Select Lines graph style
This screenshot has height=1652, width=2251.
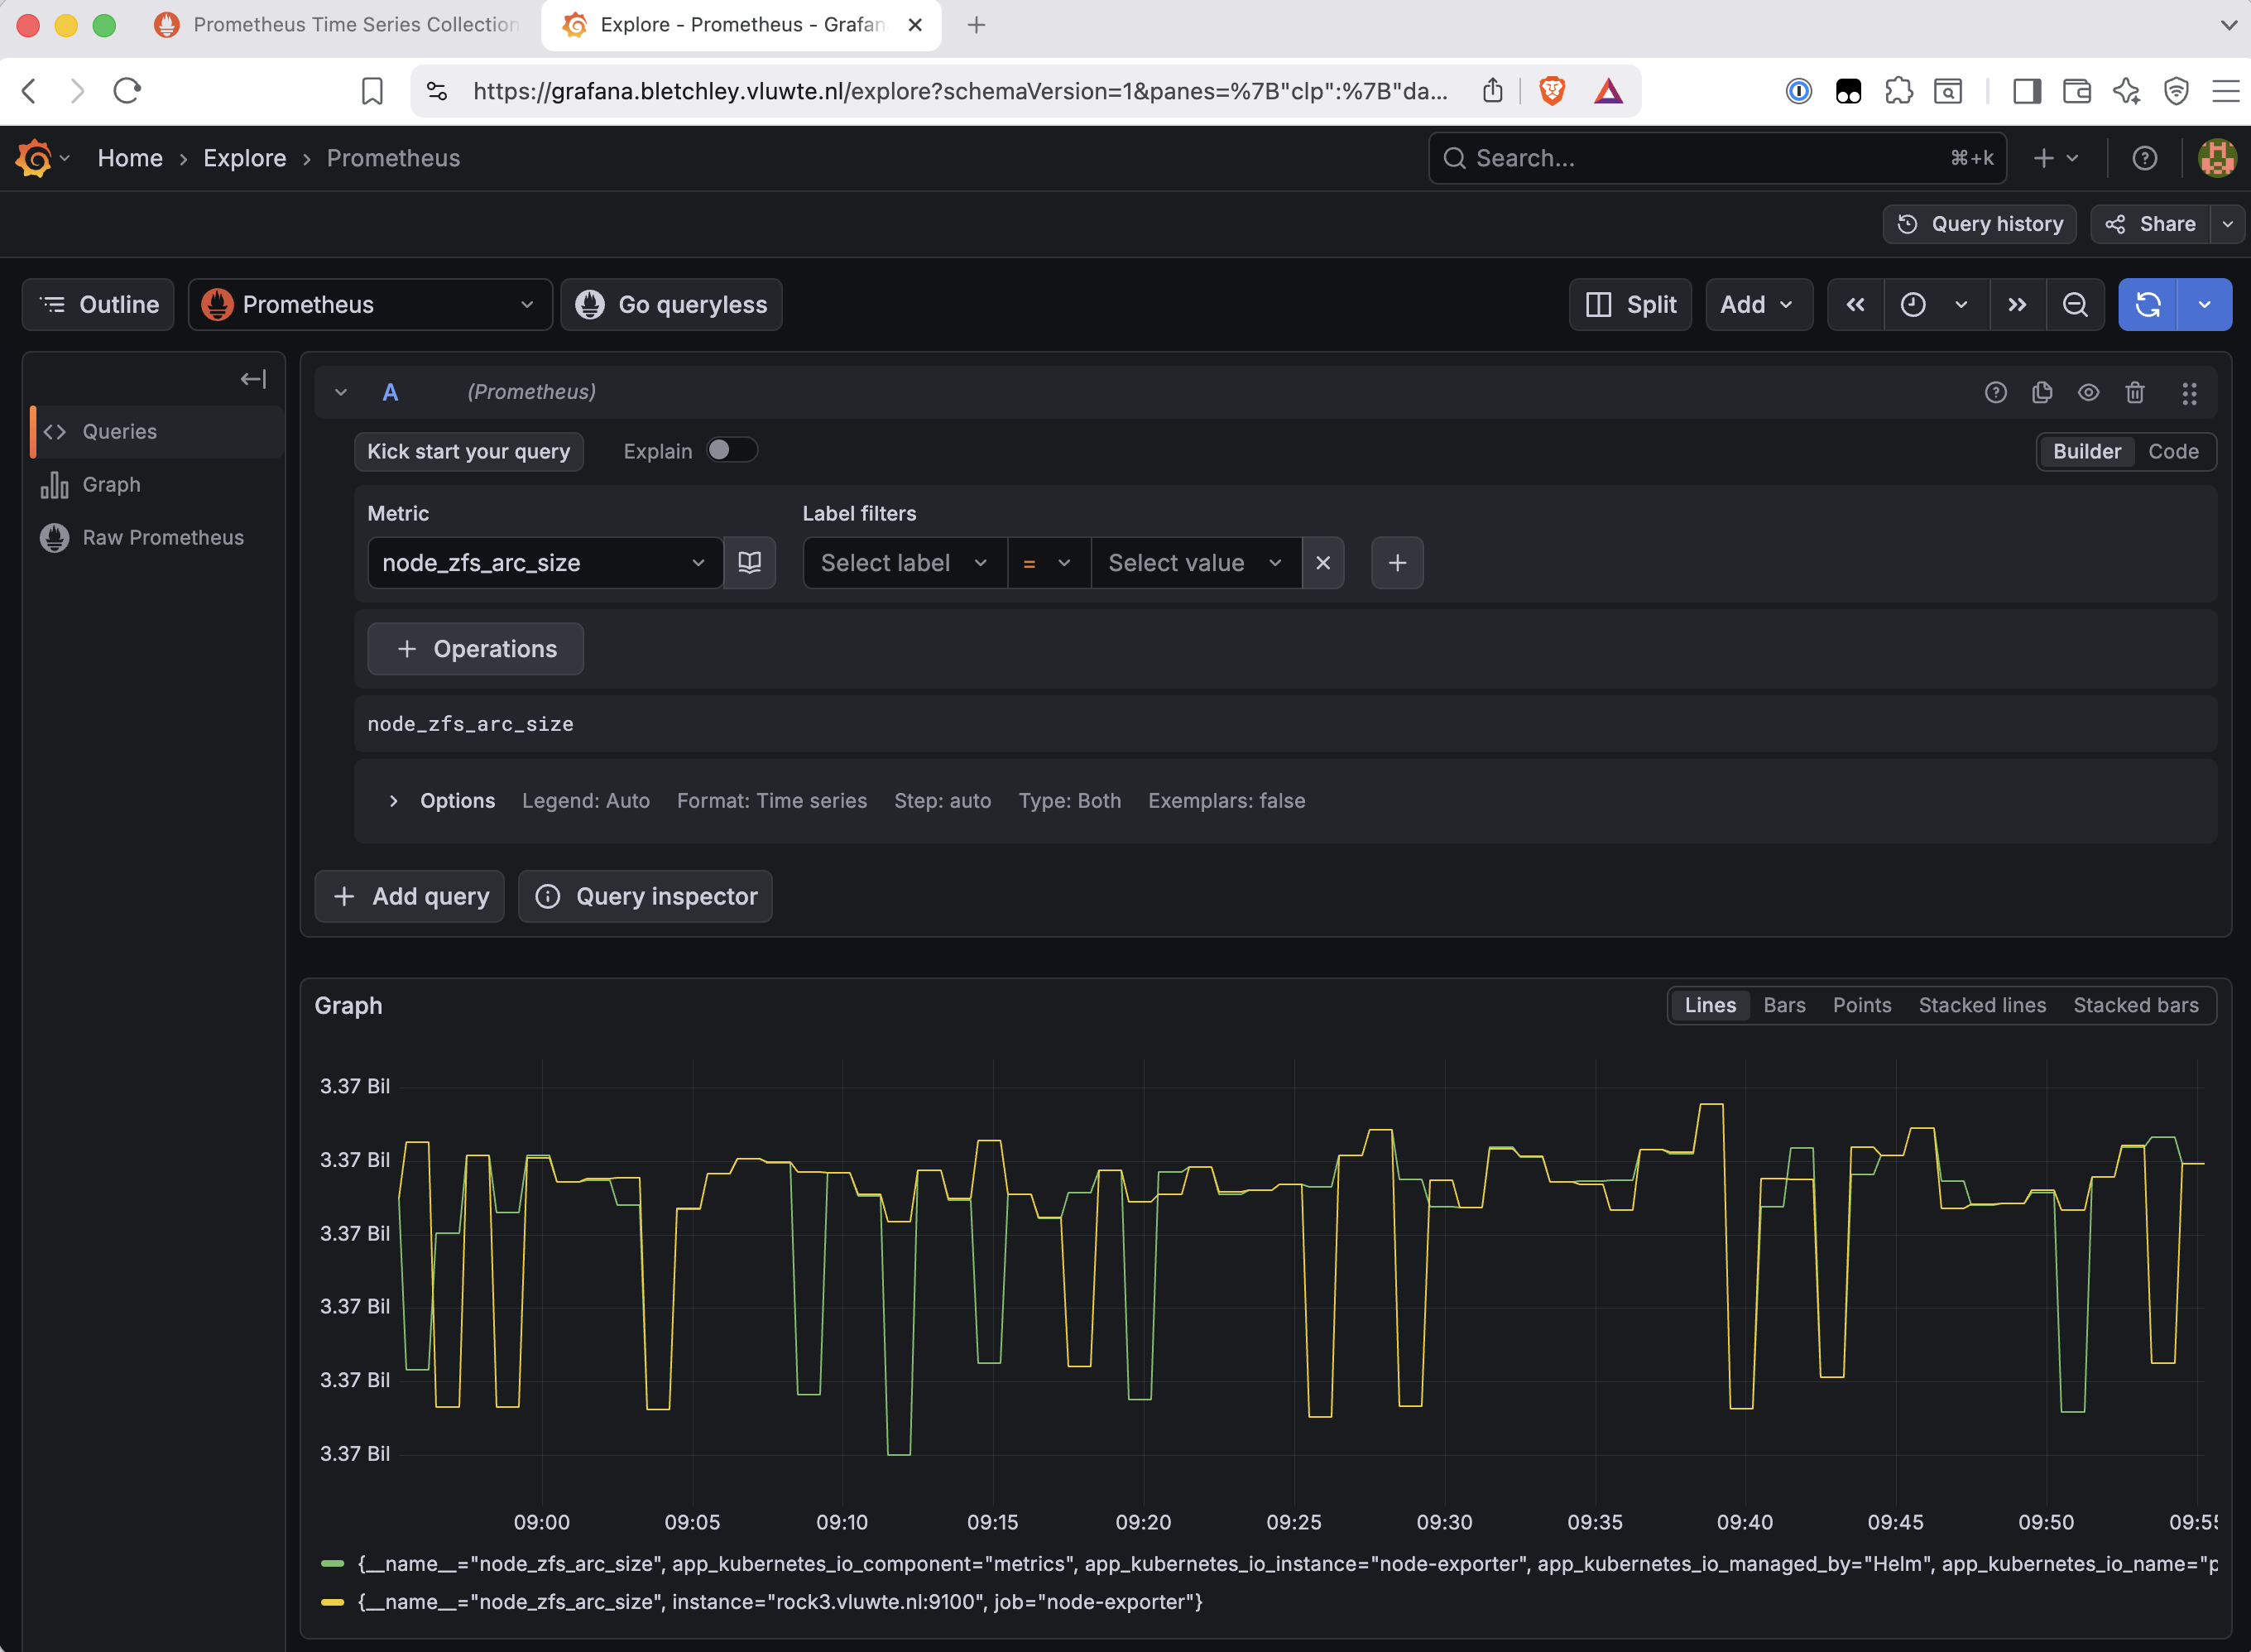(x=1710, y=1006)
